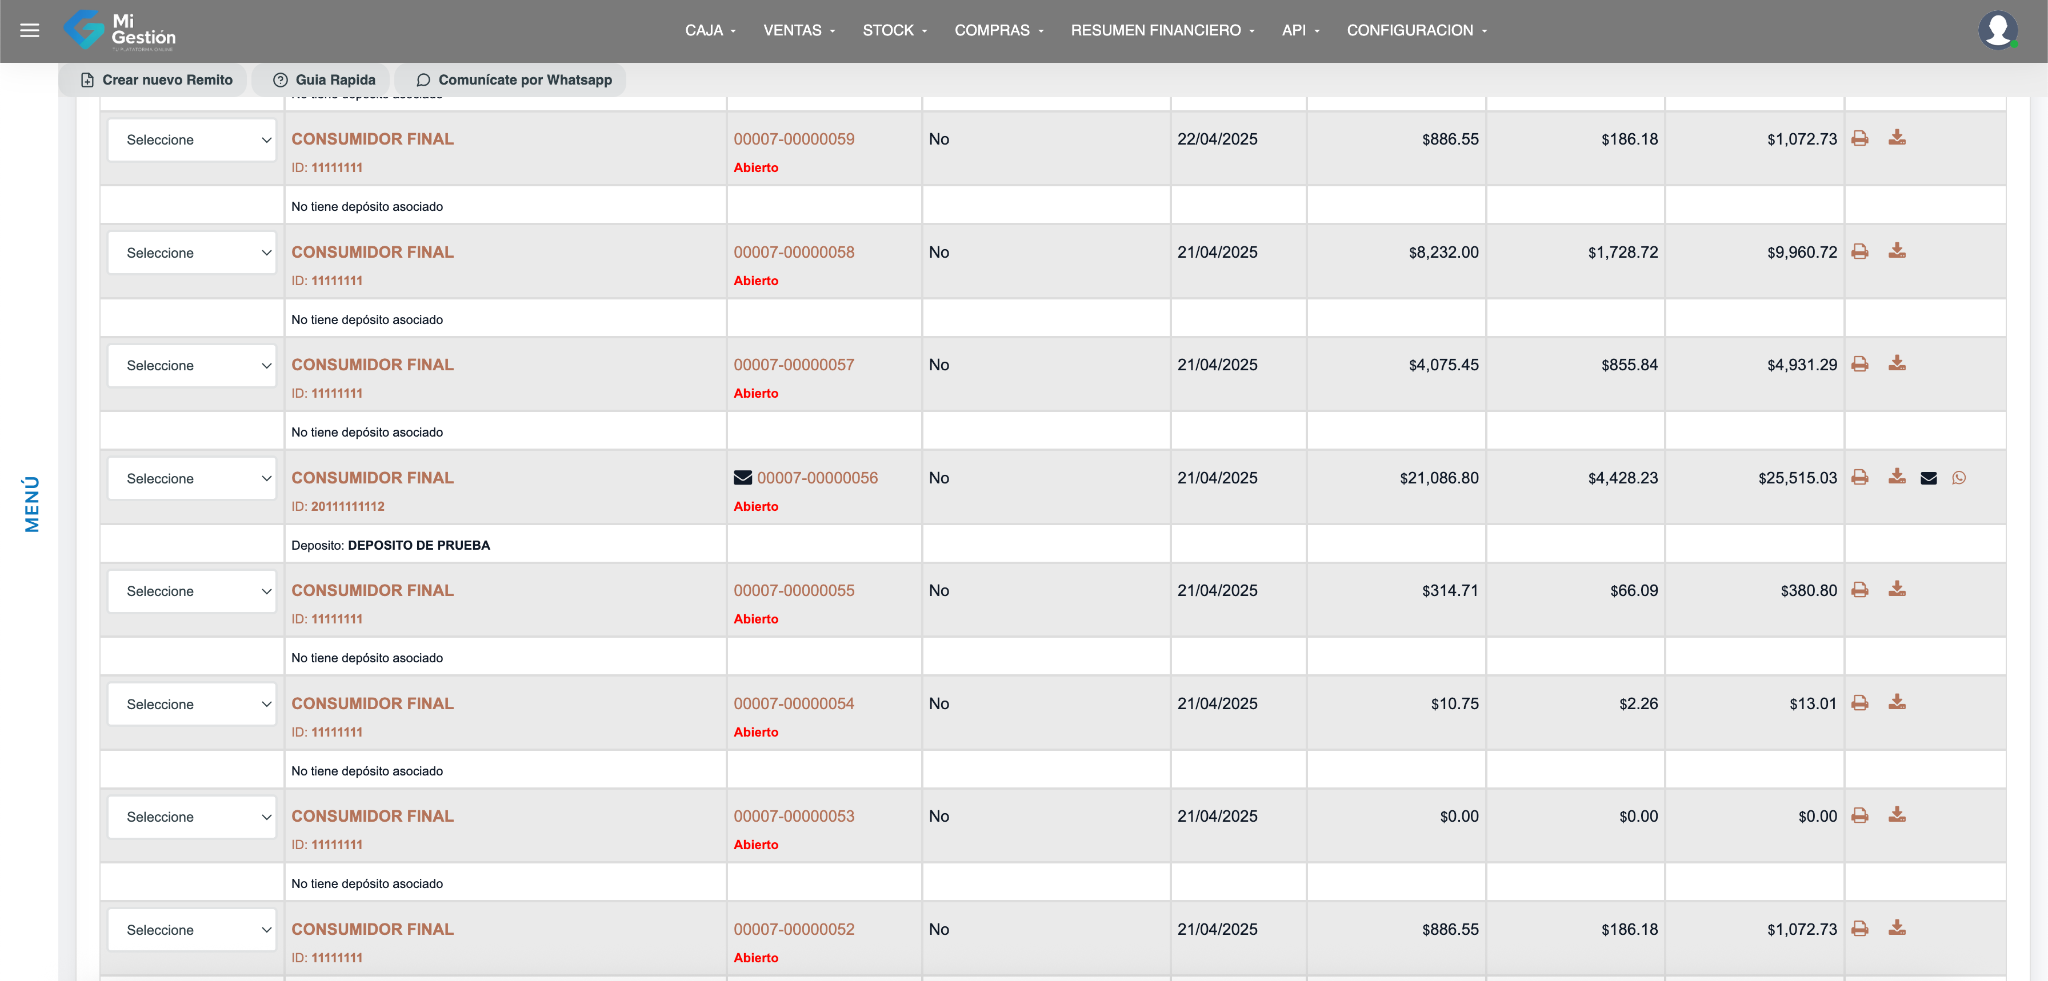Print remito 00007-00000053
The width and height of the screenshot is (2048, 981).
tap(1859, 816)
